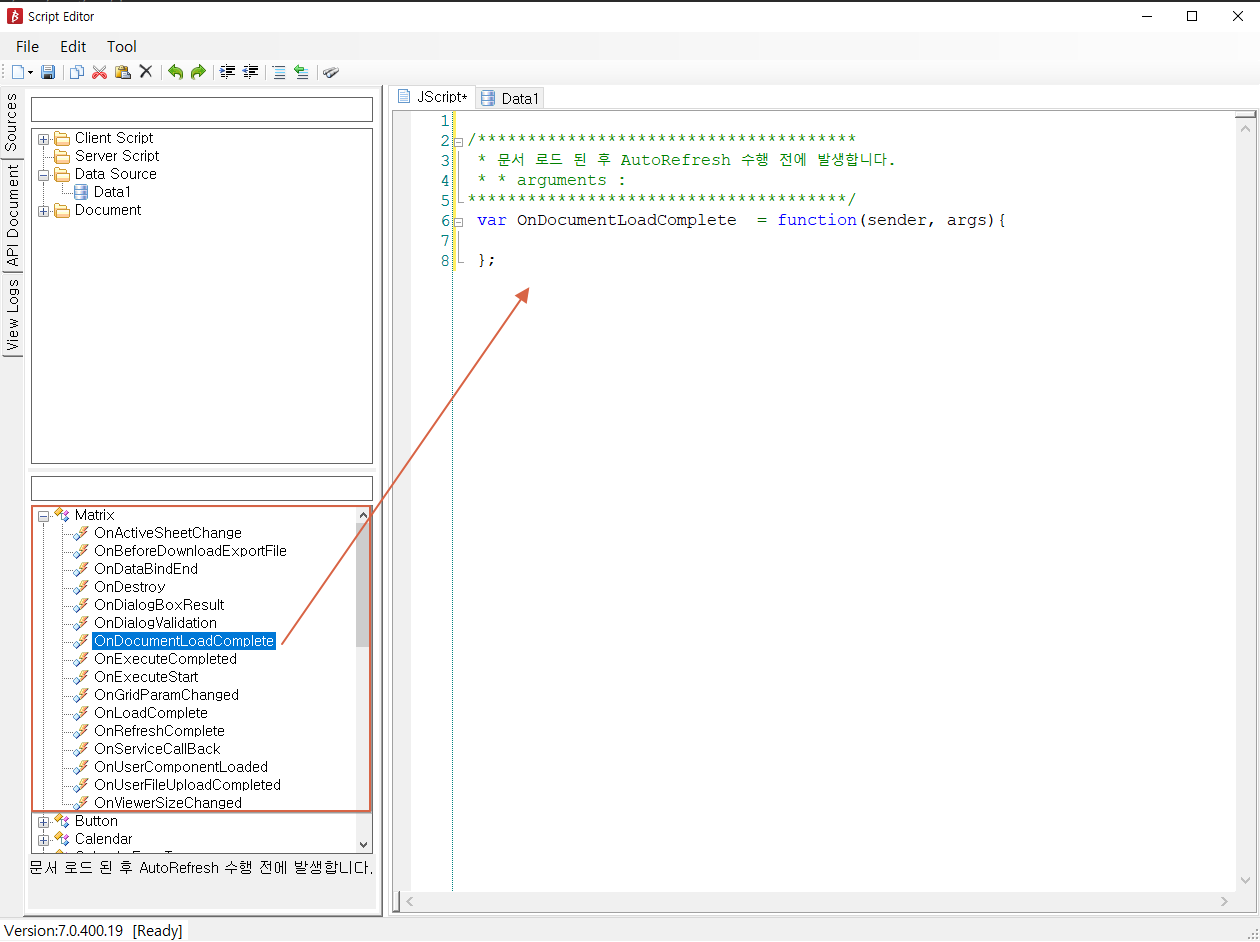Viewport: 1260px width, 942px height.
Task: Click the search field above source tree
Action: click(202, 109)
